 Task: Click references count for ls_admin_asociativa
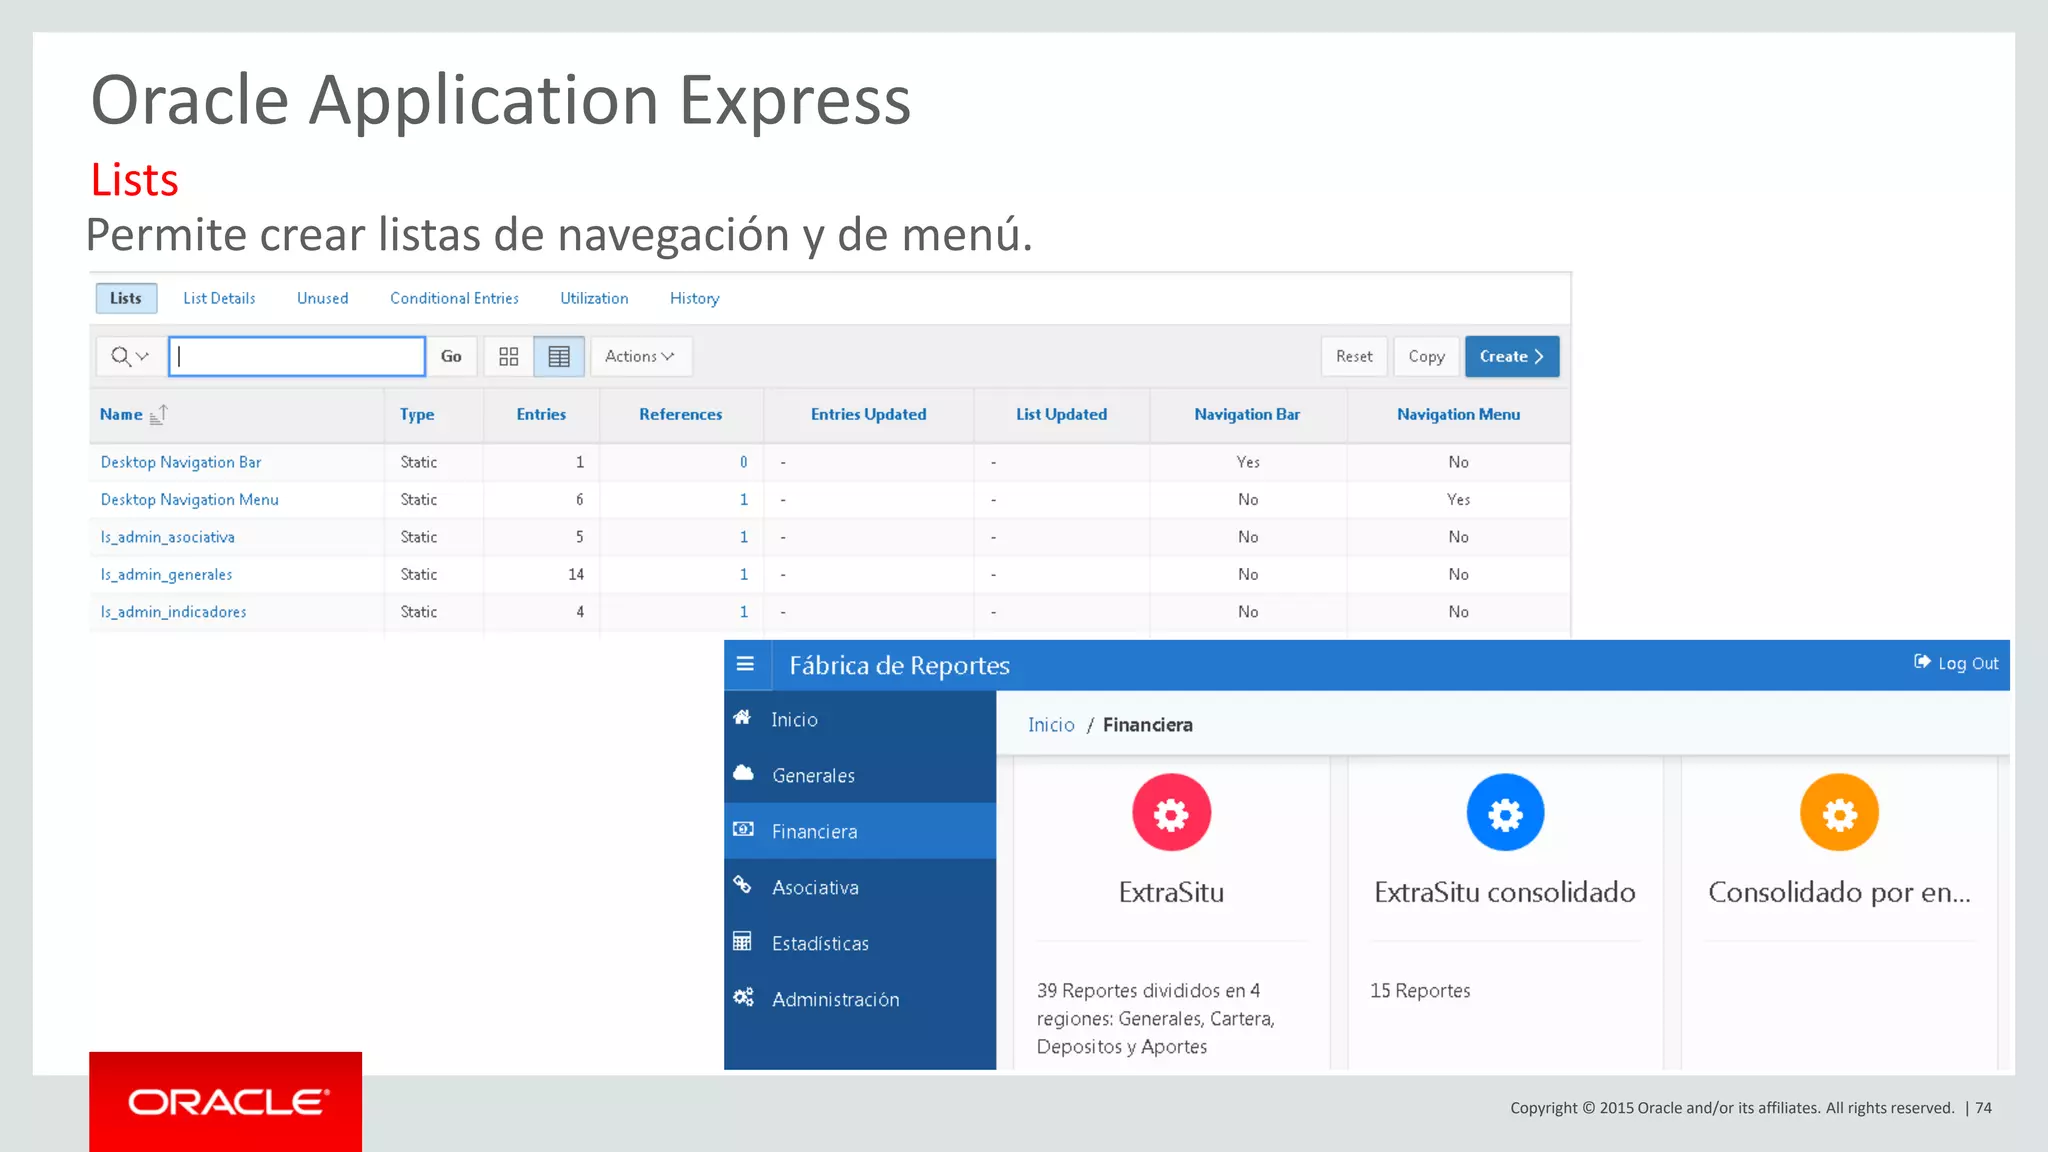743,537
